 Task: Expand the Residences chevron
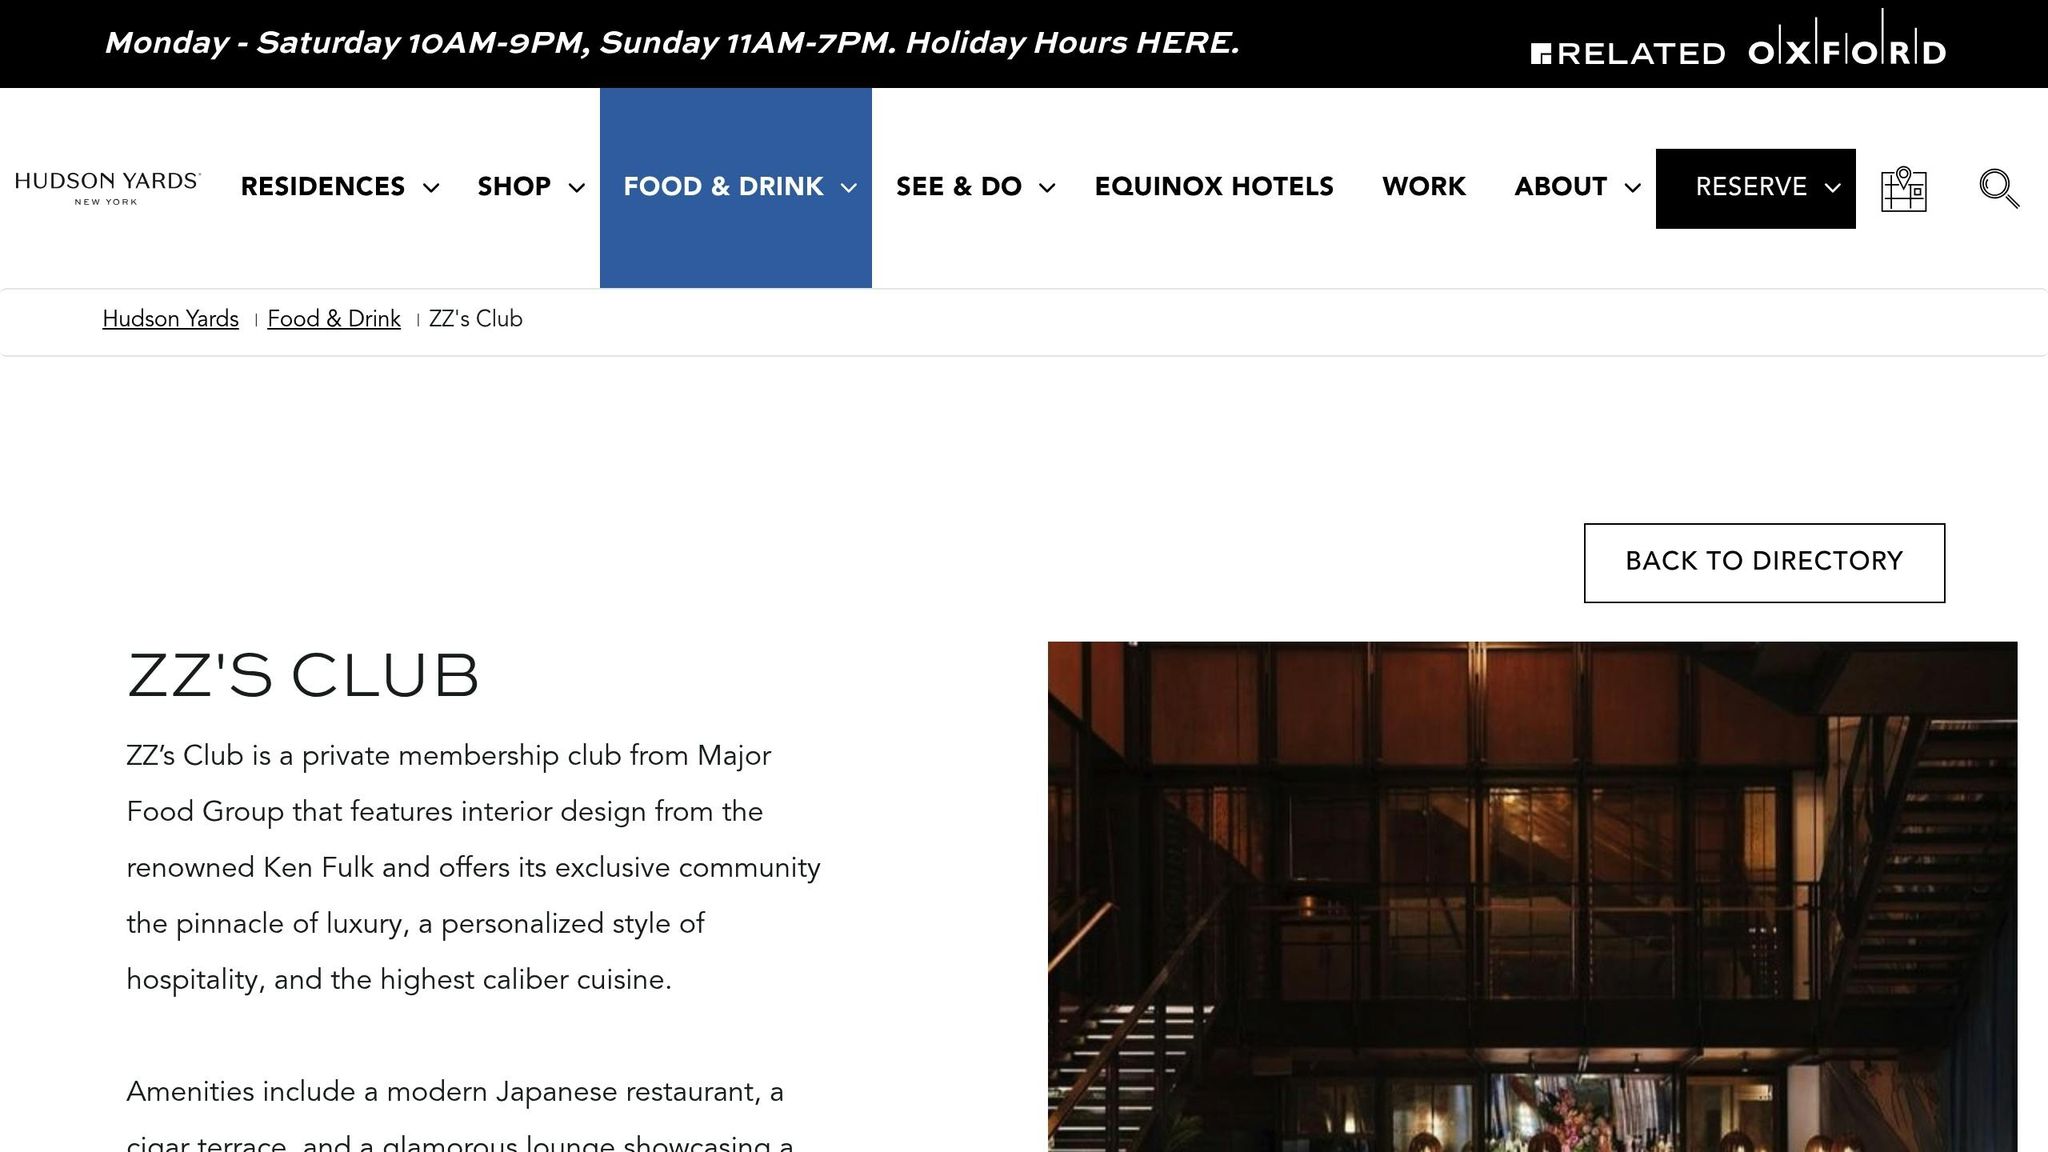click(431, 188)
